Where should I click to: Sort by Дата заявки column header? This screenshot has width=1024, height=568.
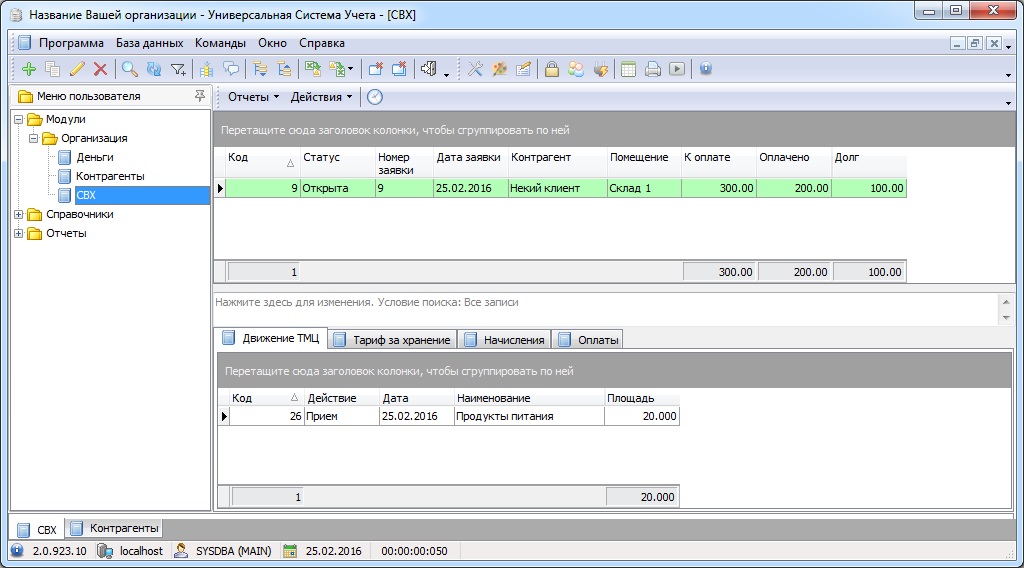click(470, 163)
